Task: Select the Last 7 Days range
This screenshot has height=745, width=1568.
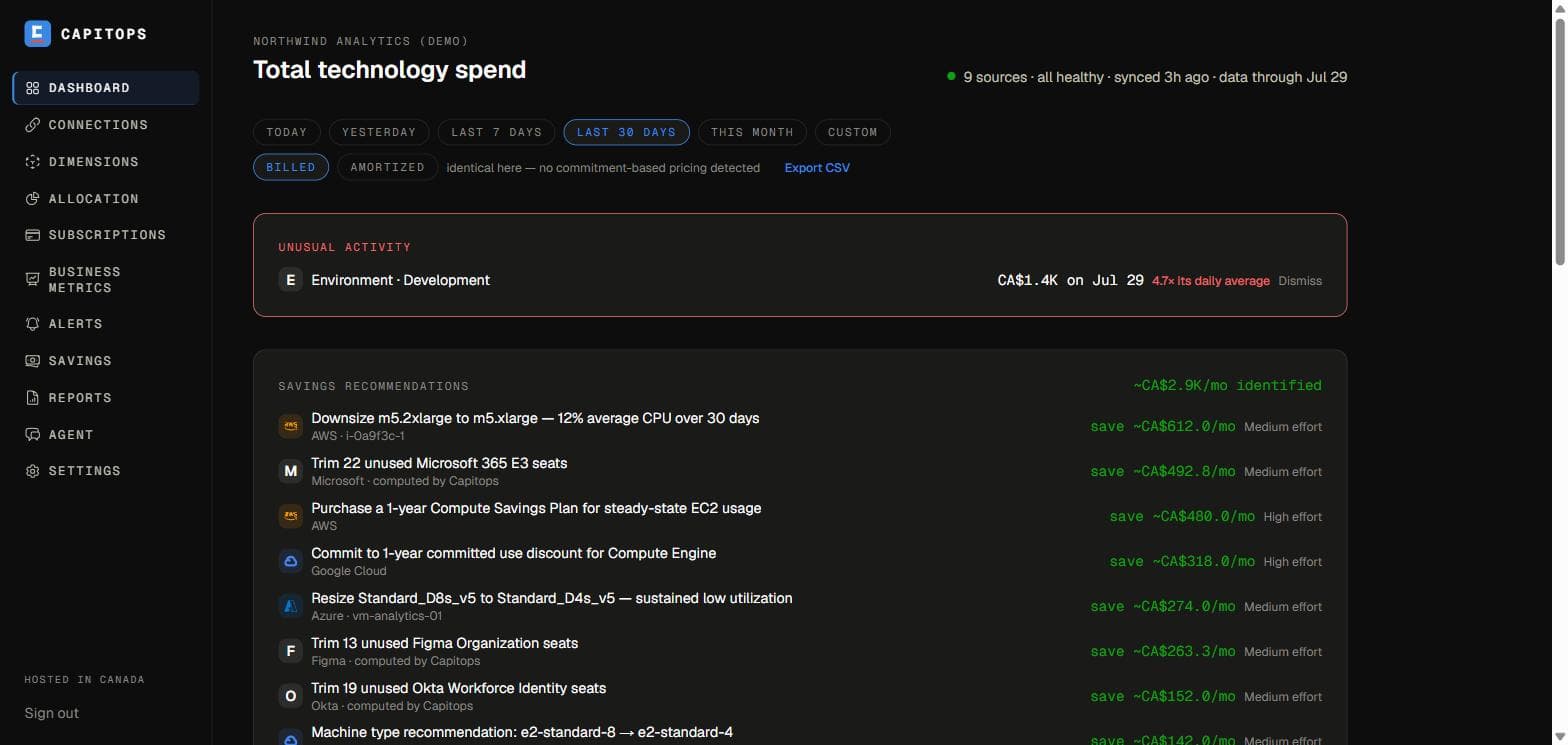Action: point(497,132)
